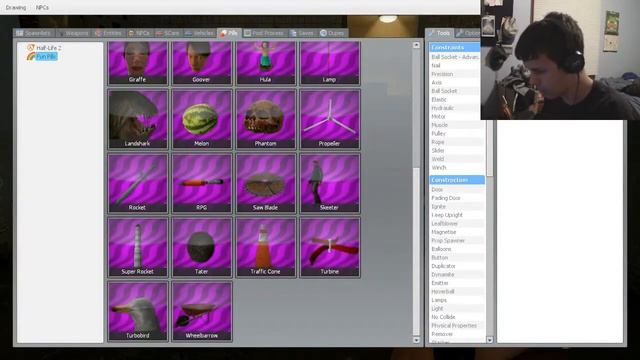Choose the Balloons tool
The height and width of the screenshot is (360, 640).
457,249
